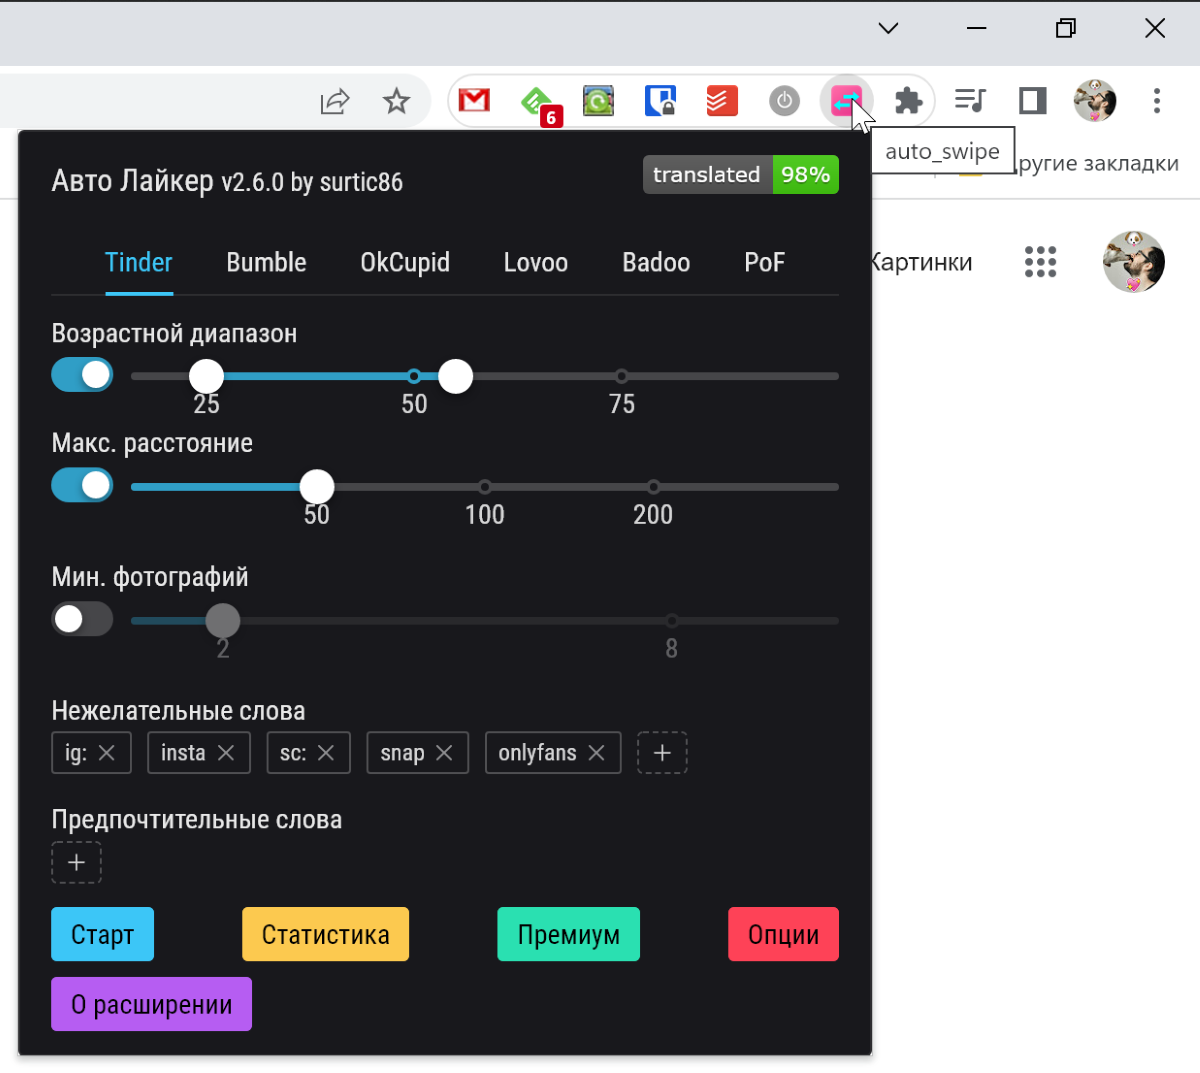Viewport: 1200px width, 1073px height.
Task: Switch to the Badoo tab
Action: (656, 263)
